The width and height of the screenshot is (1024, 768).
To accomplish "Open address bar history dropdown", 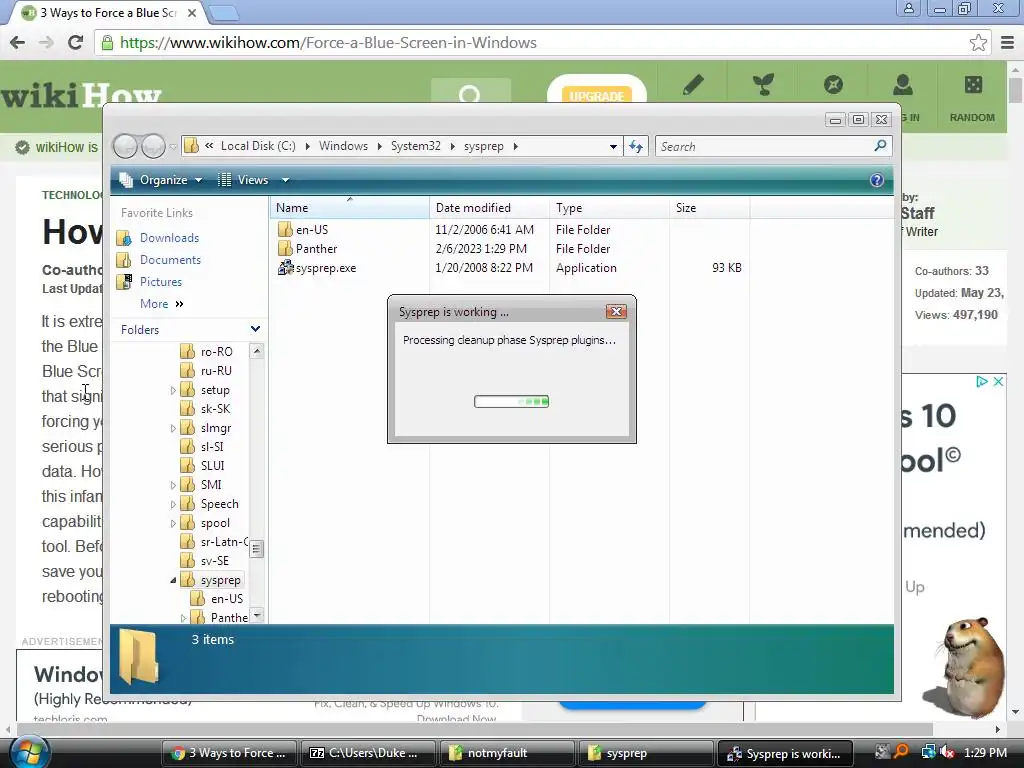I will coord(613,146).
